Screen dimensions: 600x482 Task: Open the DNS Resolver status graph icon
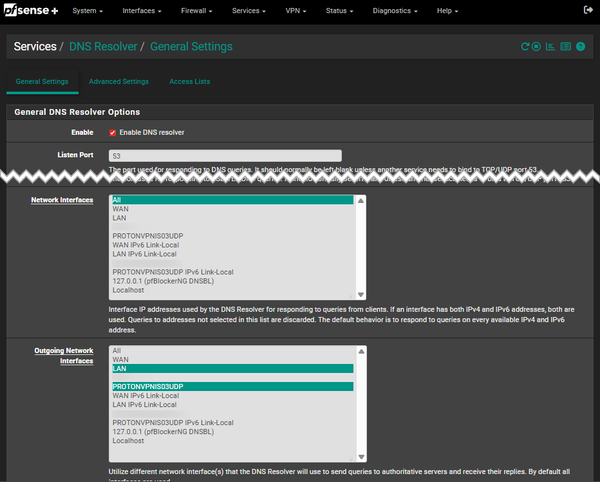(x=550, y=47)
